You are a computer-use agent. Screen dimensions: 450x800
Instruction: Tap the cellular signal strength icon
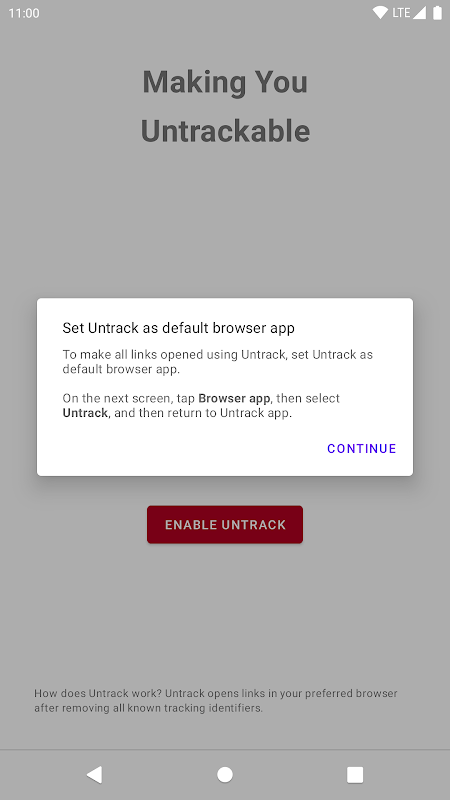coord(419,13)
